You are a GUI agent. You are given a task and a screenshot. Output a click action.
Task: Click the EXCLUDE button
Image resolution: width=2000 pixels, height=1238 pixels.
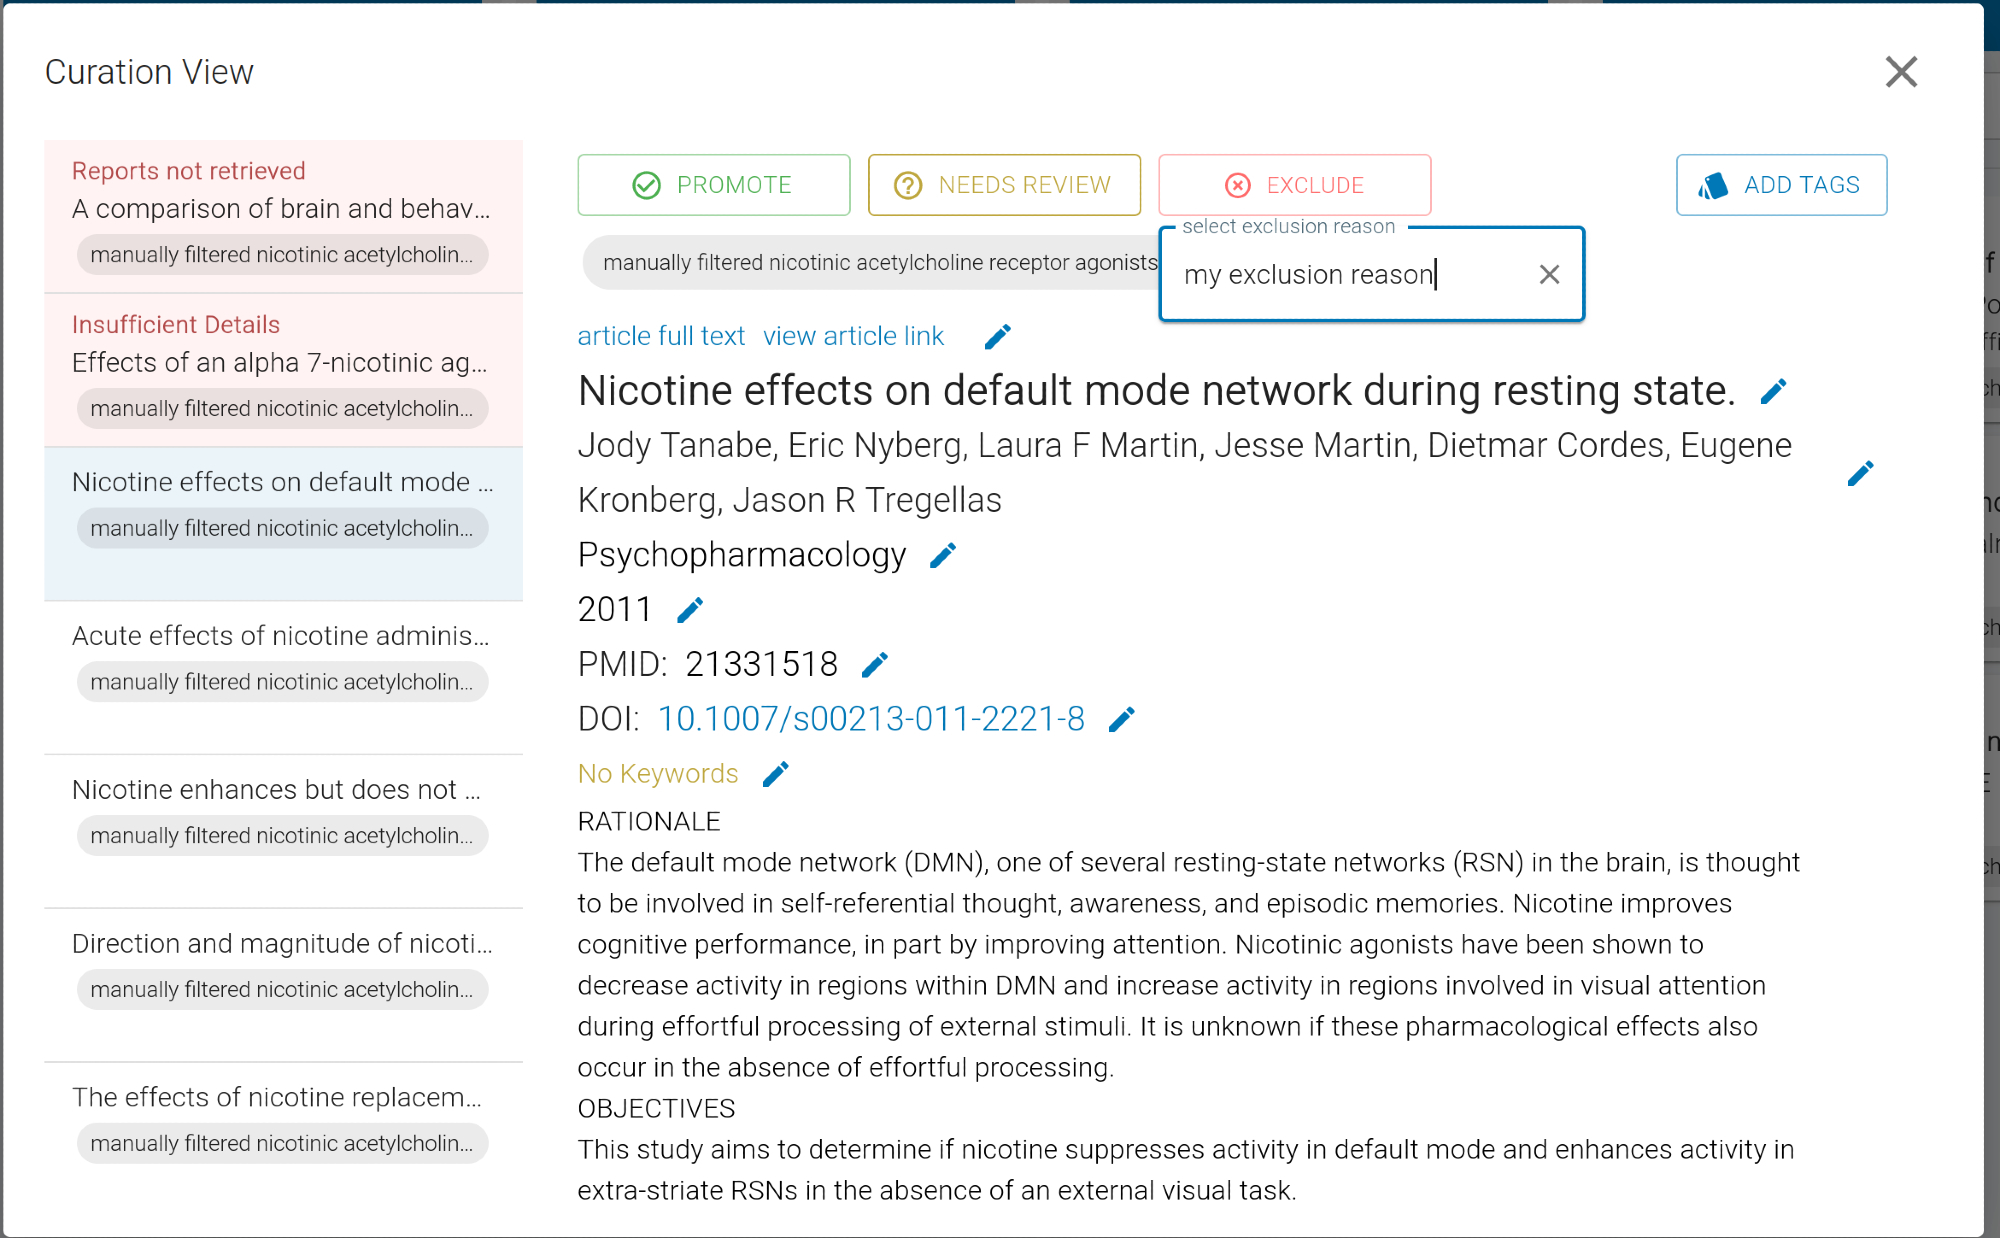pos(1294,185)
